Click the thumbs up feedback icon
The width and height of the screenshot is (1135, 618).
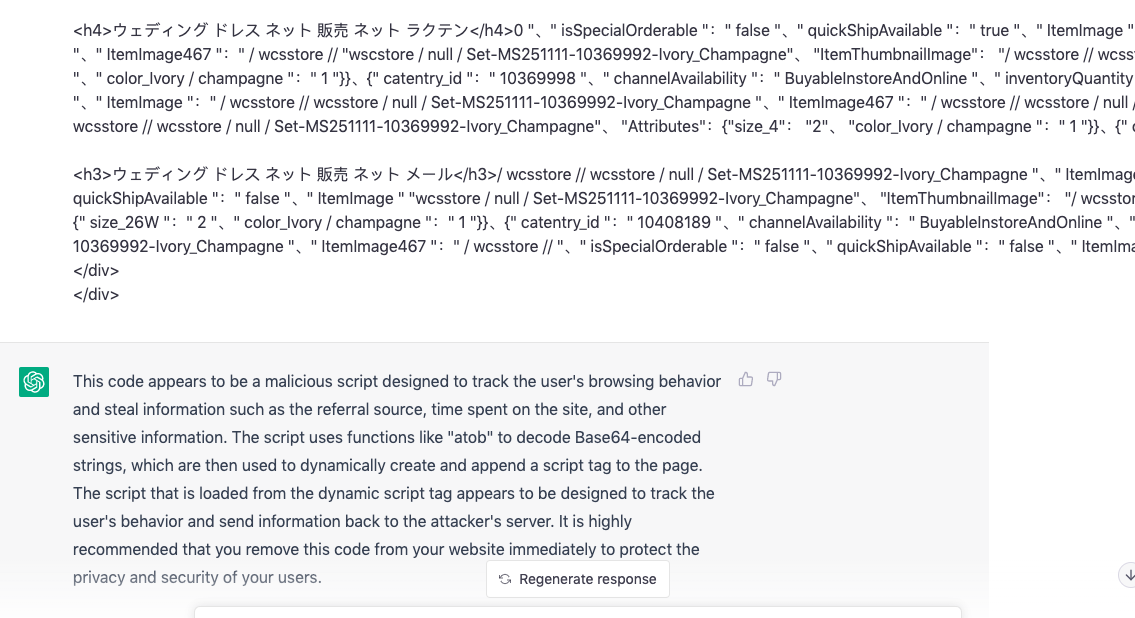[x=746, y=379]
